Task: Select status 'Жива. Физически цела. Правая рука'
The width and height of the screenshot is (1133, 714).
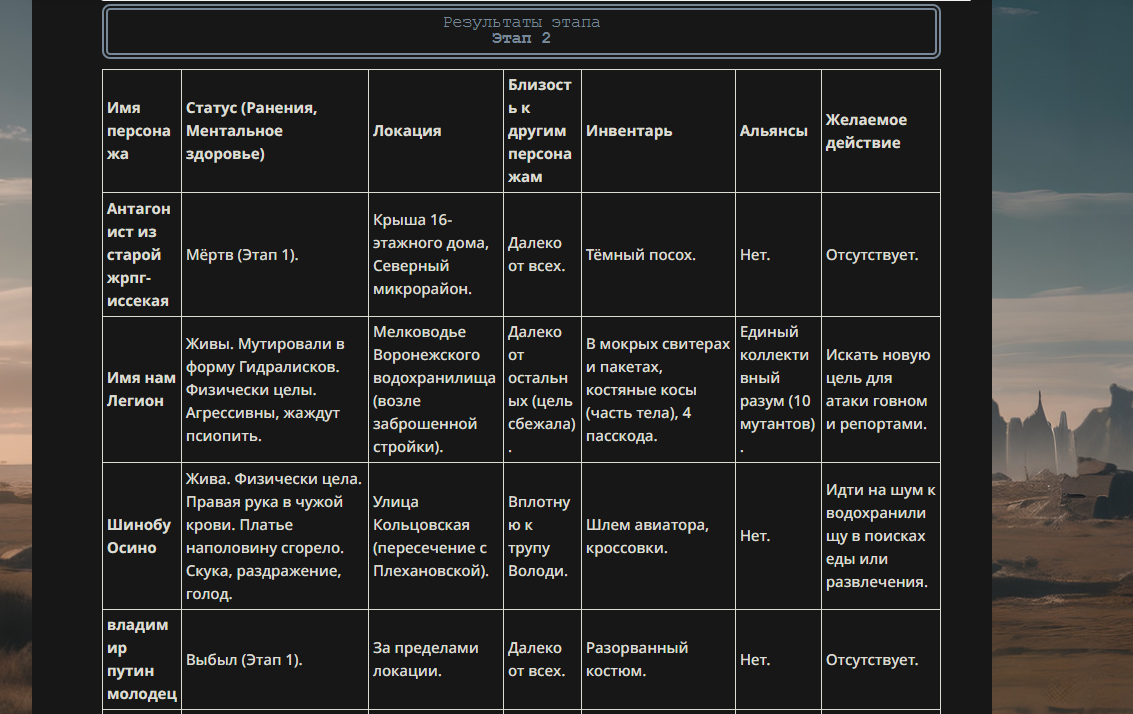Action: tap(275, 536)
